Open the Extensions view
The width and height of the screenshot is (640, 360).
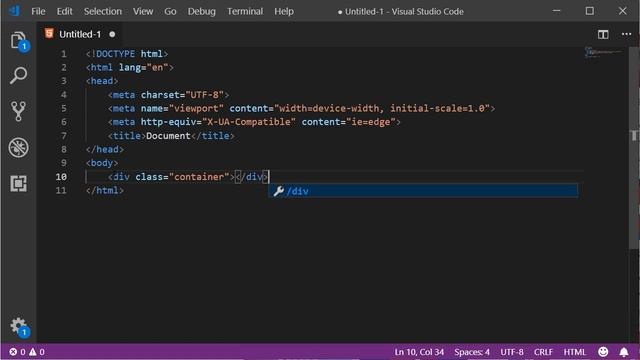(x=18, y=183)
